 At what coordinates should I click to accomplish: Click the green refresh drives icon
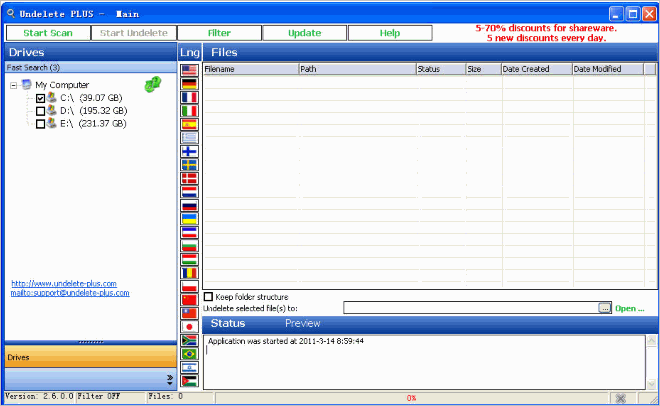tap(152, 84)
